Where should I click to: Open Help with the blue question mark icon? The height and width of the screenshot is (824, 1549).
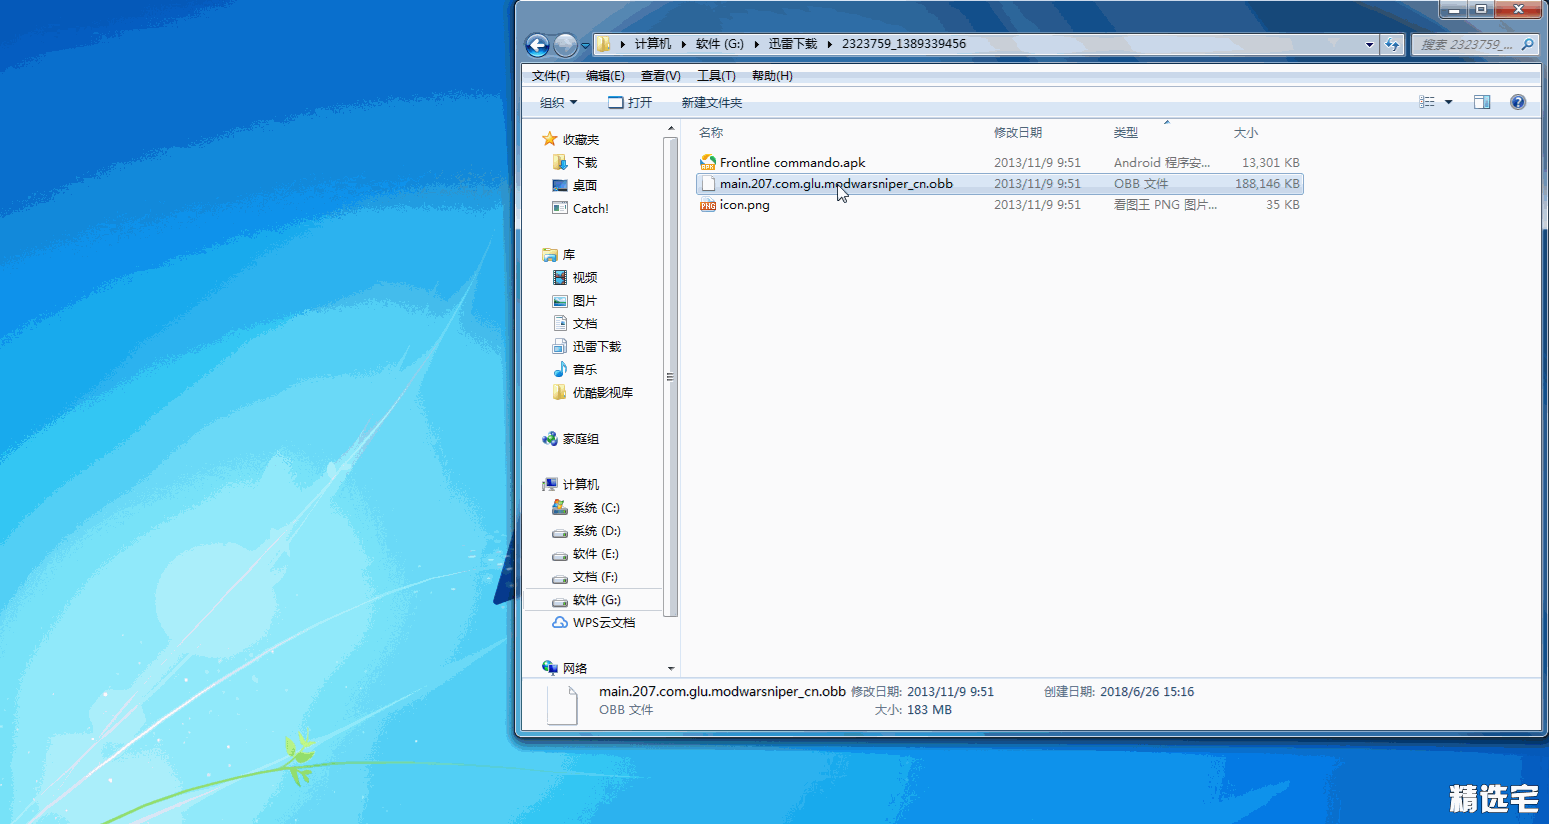tap(1518, 102)
